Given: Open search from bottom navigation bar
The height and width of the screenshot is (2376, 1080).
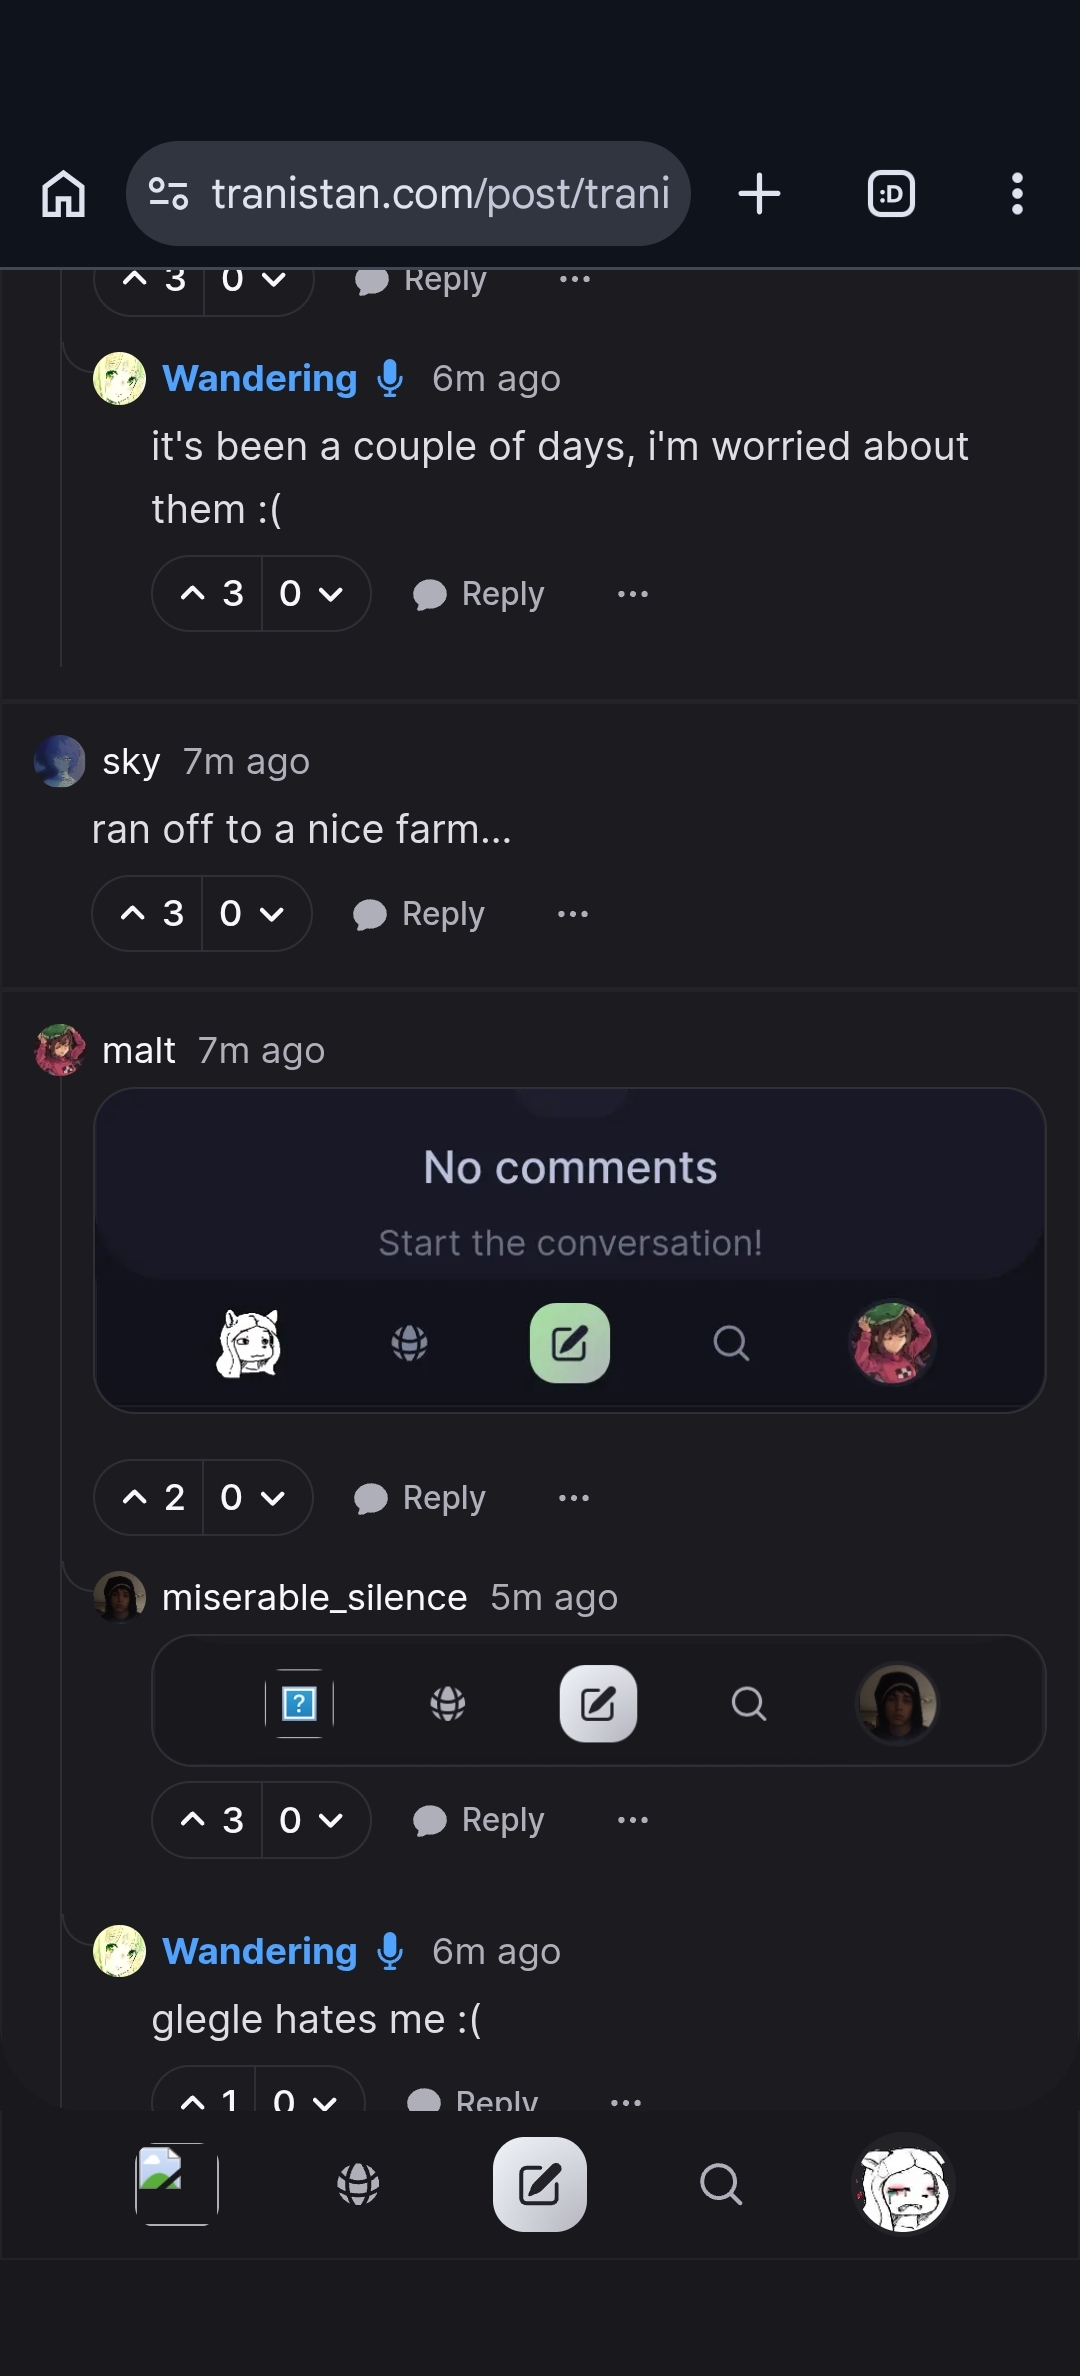Looking at the screenshot, I should pos(720,2184).
